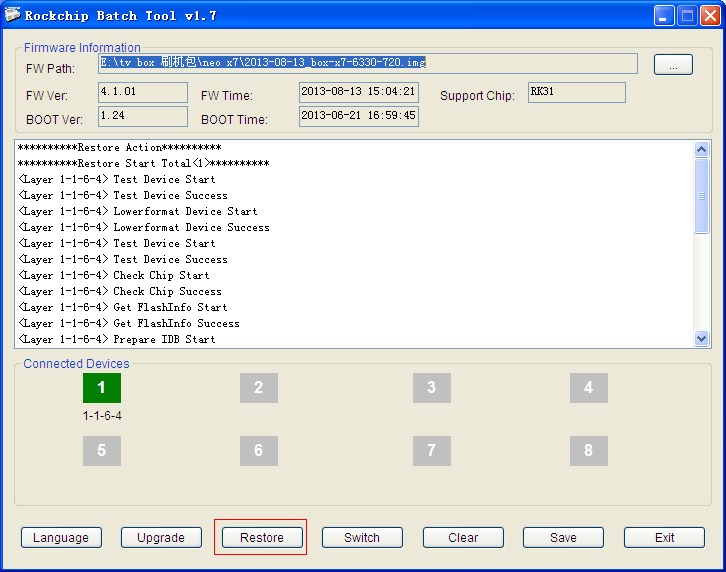Start the Restore action
Screen dimensions: 726x572
tap(262, 537)
